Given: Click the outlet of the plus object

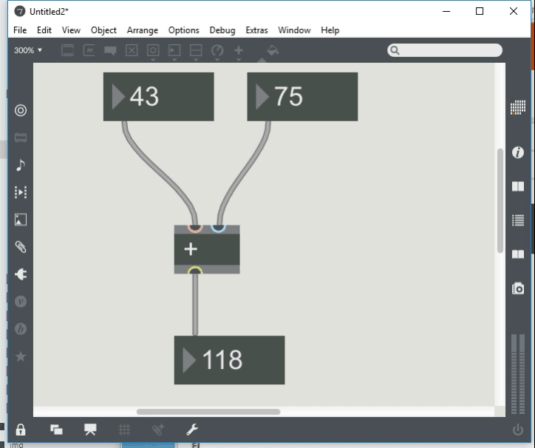Looking at the screenshot, I should tap(195, 271).
